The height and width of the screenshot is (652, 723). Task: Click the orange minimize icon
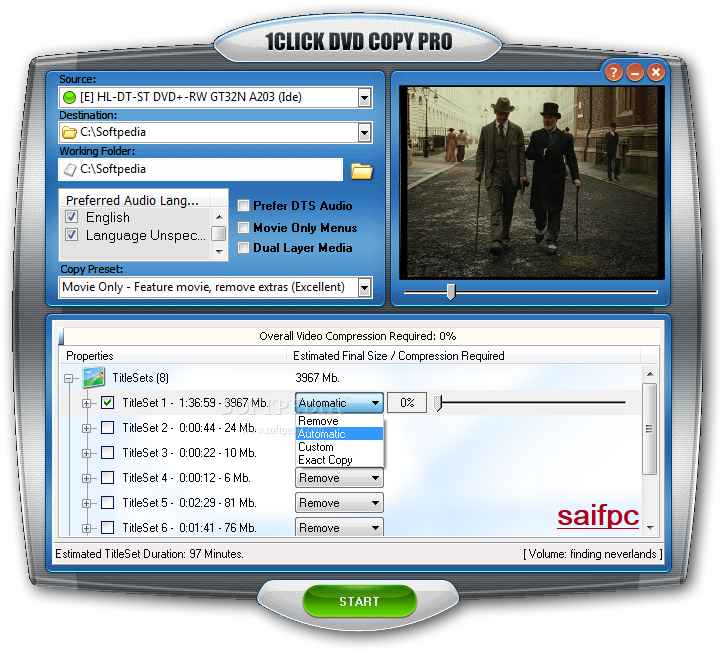pyautogui.click(x=635, y=72)
